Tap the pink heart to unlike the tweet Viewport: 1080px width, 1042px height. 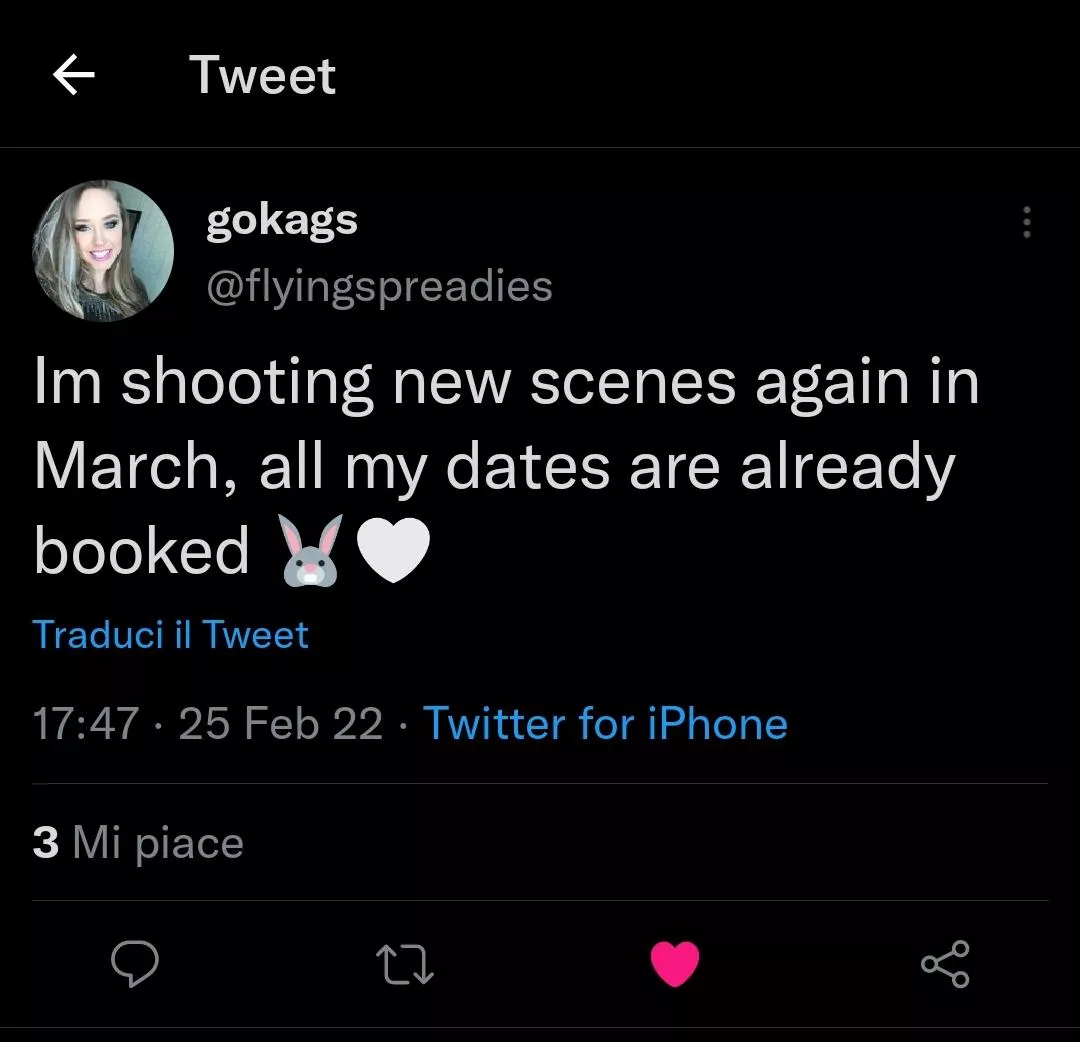click(675, 963)
